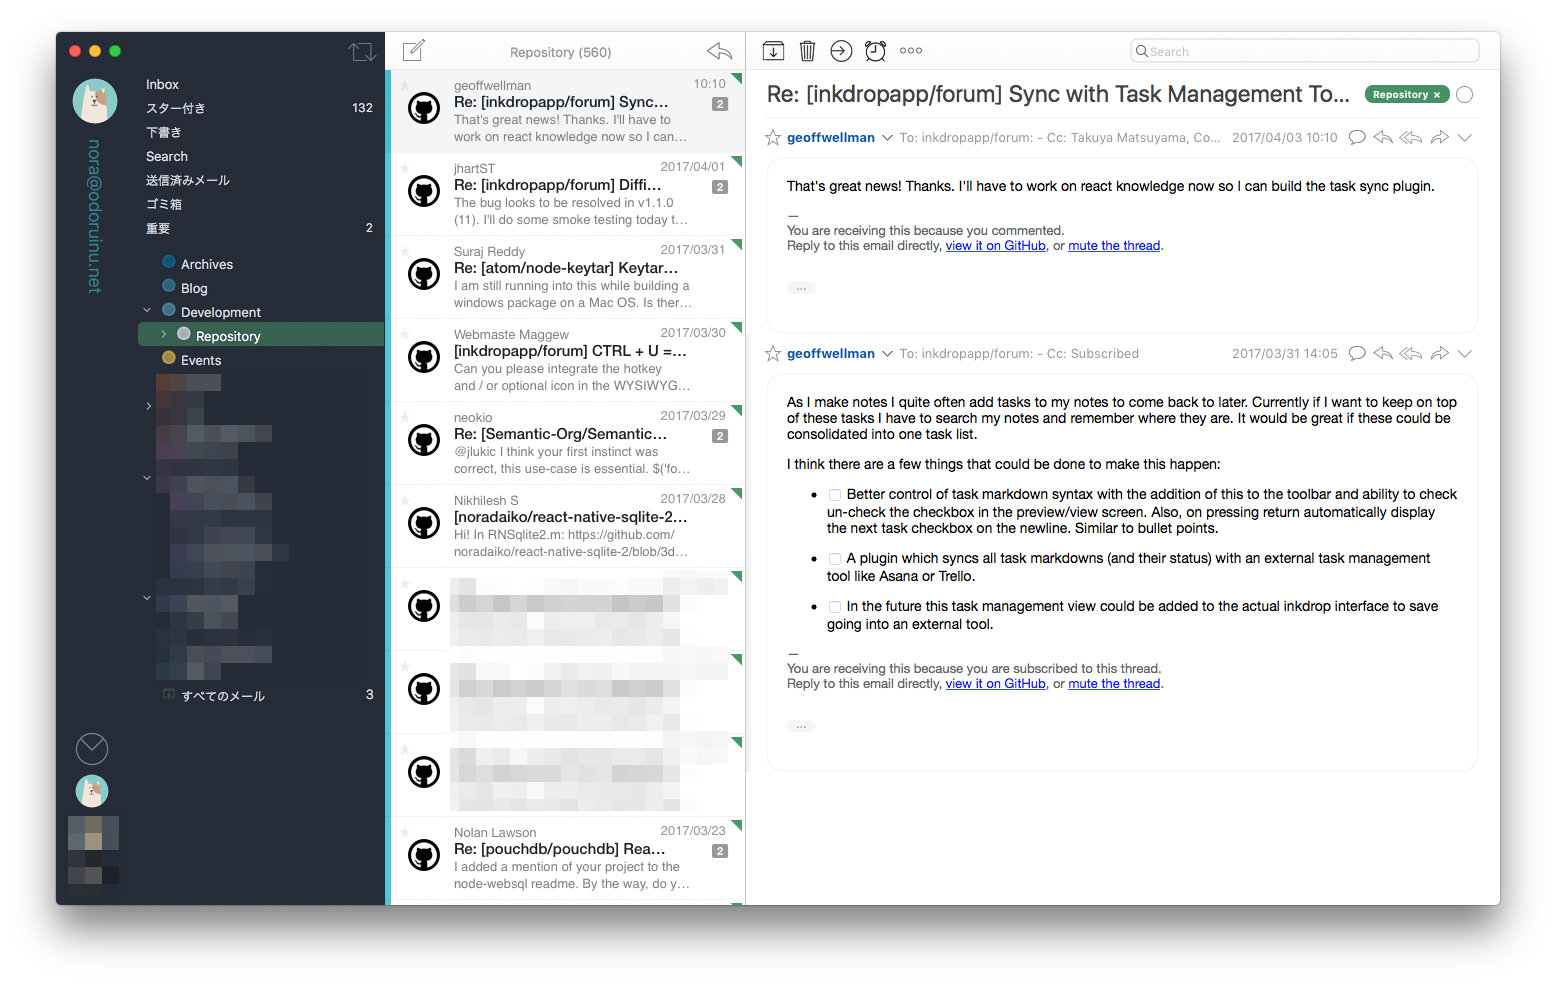This screenshot has width=1556, height=985.
Task: Star the 2017/04/03 geoffwellman message
Action: click(773, 138)
